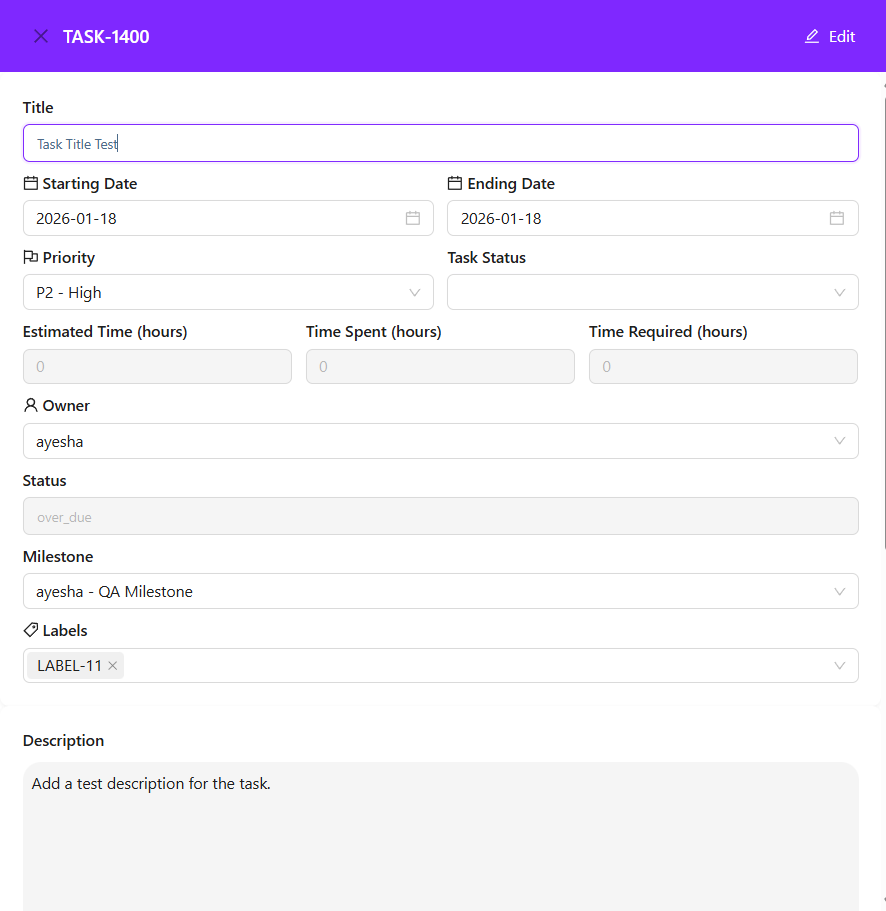The height and width of the screenshot is (911, 886).
Task: Open the empty Task Status dropdown
Action: tap(652, 292)
